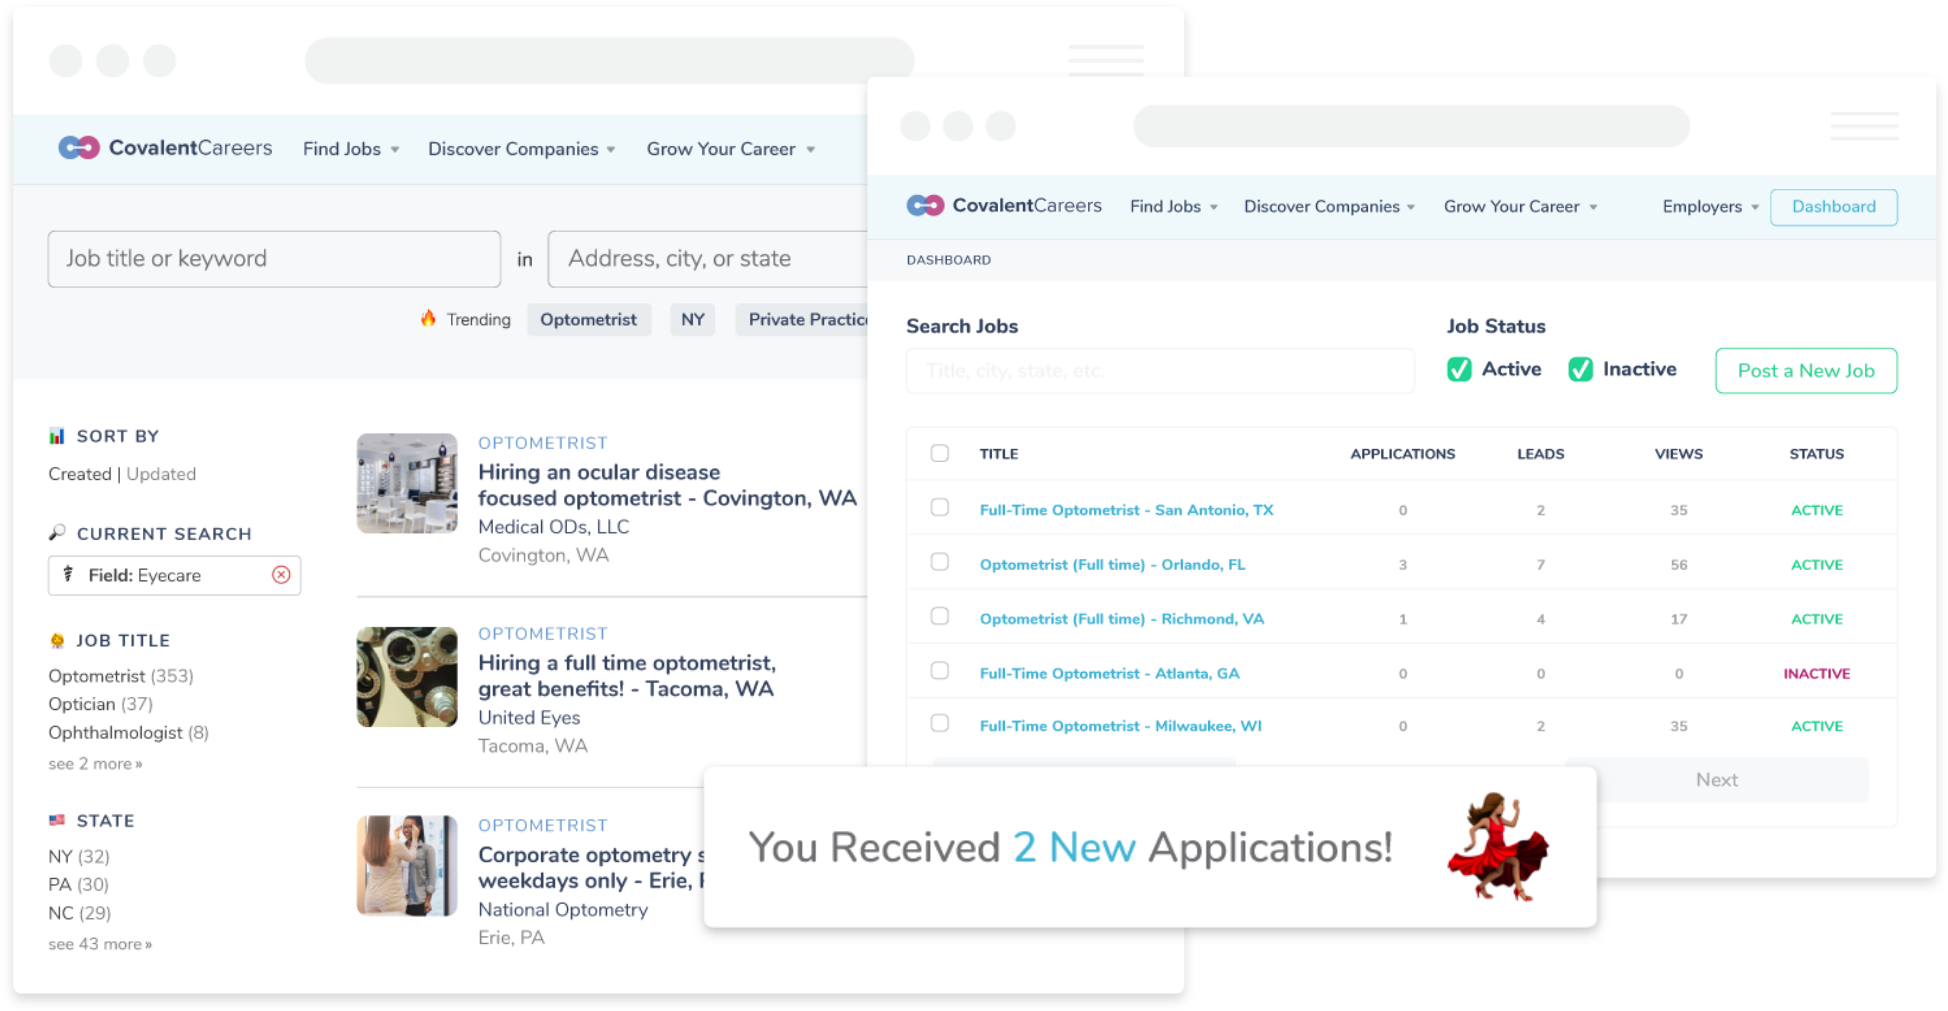Check the San Antonio, TX job row checkbox

940,508
